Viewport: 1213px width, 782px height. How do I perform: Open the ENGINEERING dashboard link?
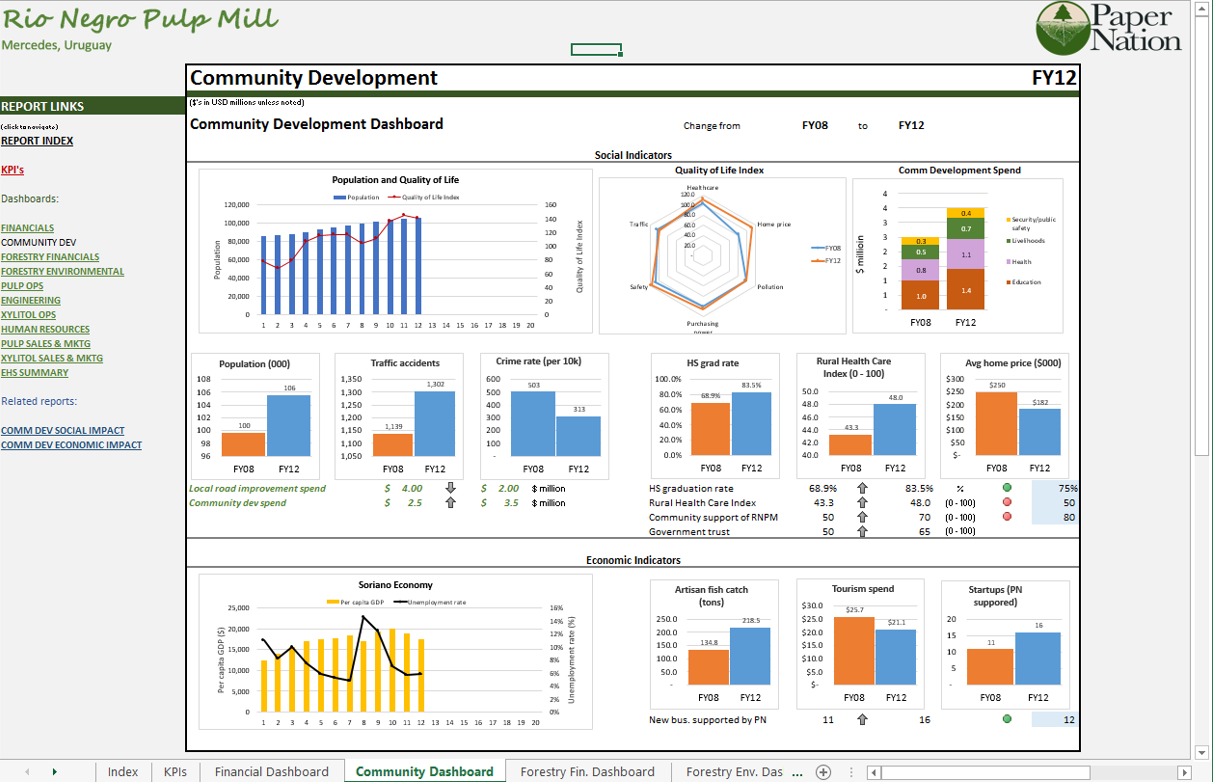[31, 300]
